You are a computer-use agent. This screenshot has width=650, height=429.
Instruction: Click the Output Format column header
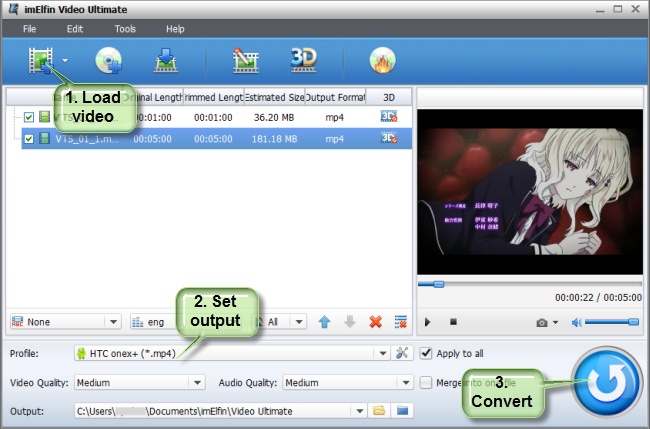(x=335, y=97)
